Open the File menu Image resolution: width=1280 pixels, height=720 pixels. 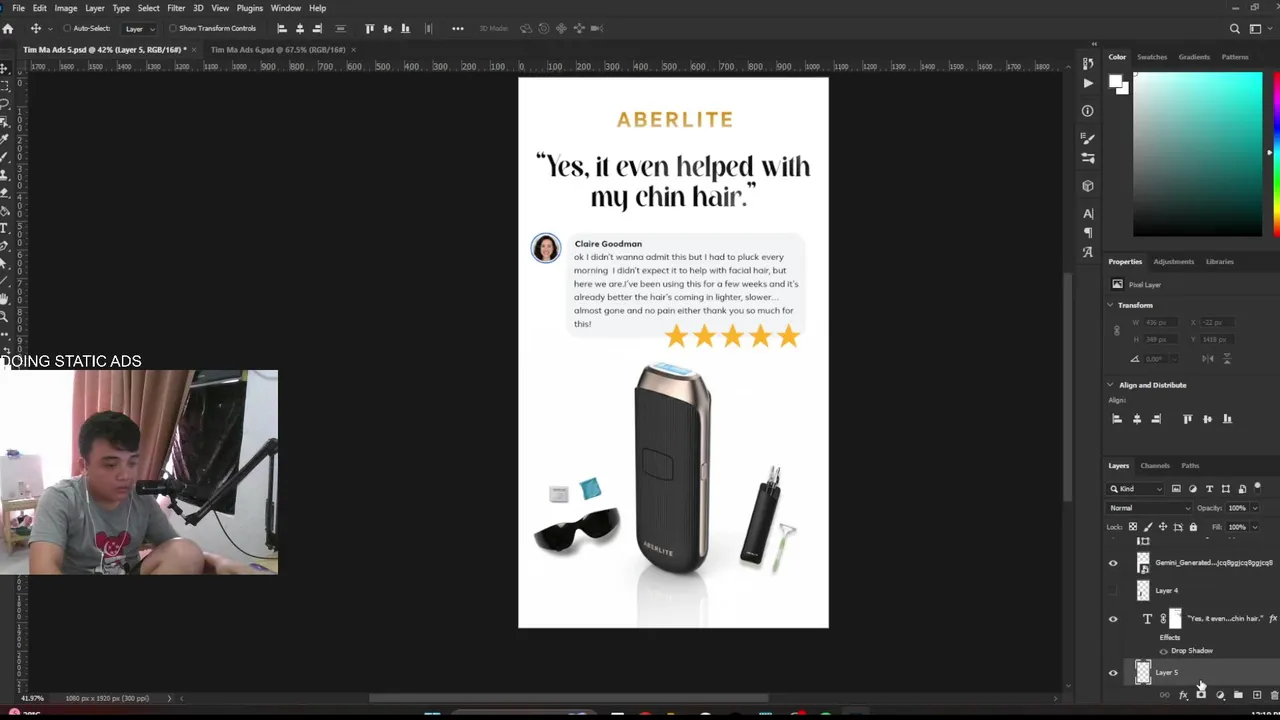point(18,8)
